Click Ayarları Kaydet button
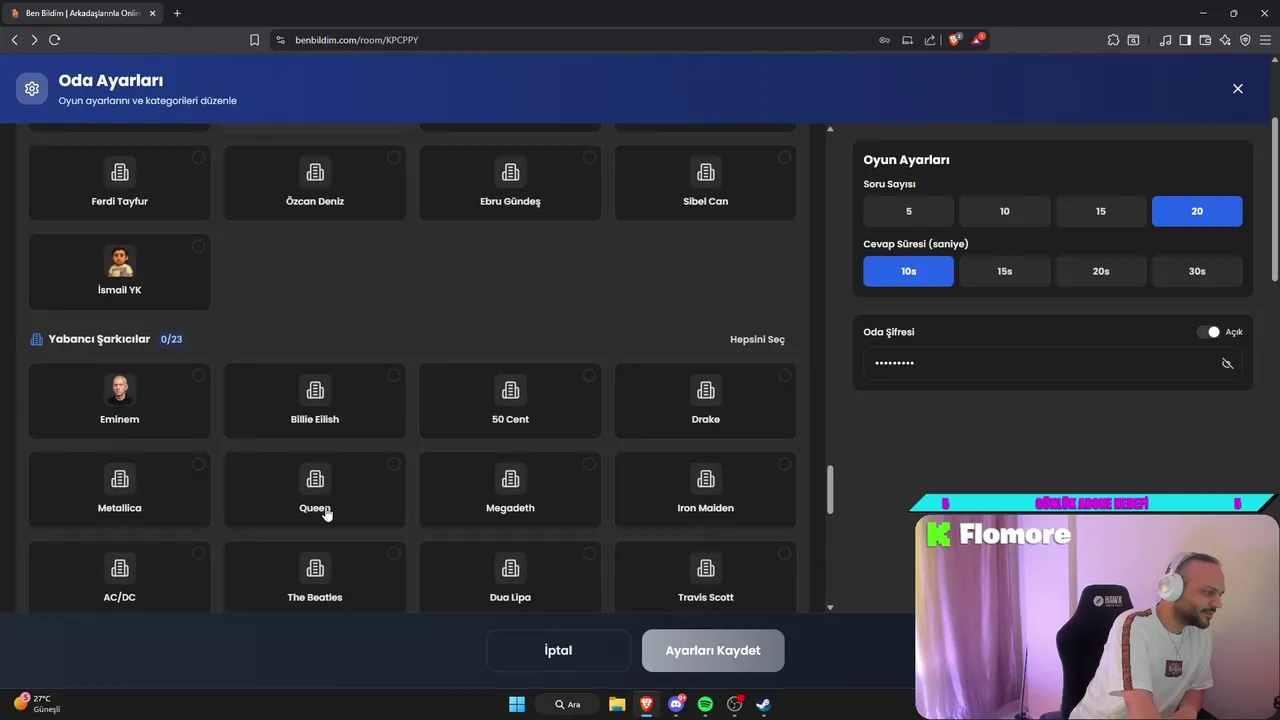 pos(713,650)
